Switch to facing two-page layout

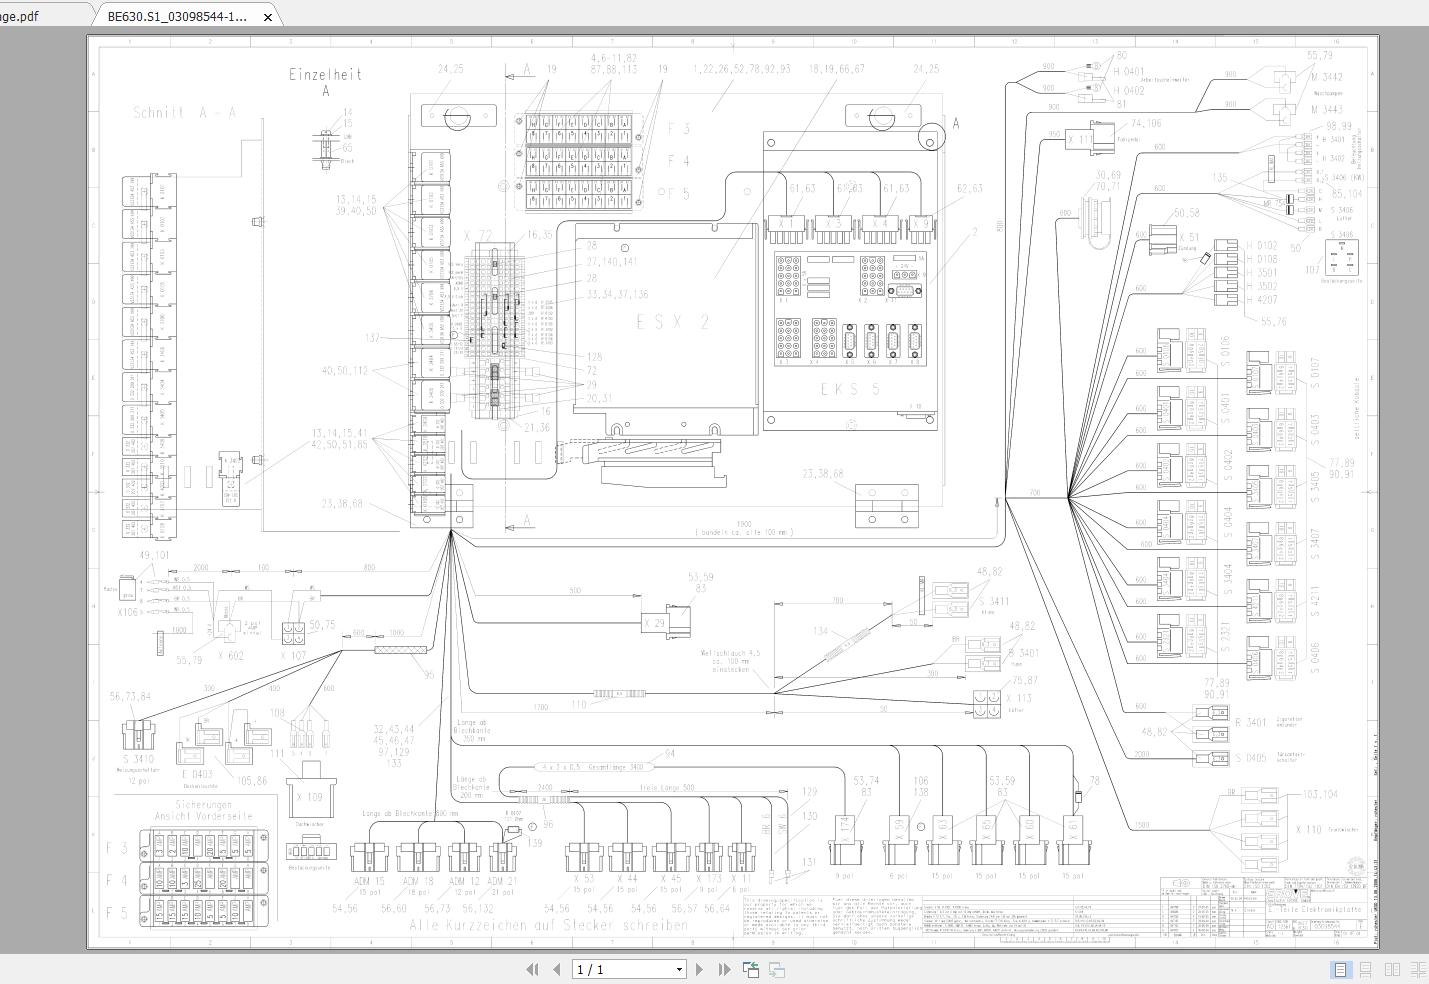pyautogui.click(x=1392, y=969)
